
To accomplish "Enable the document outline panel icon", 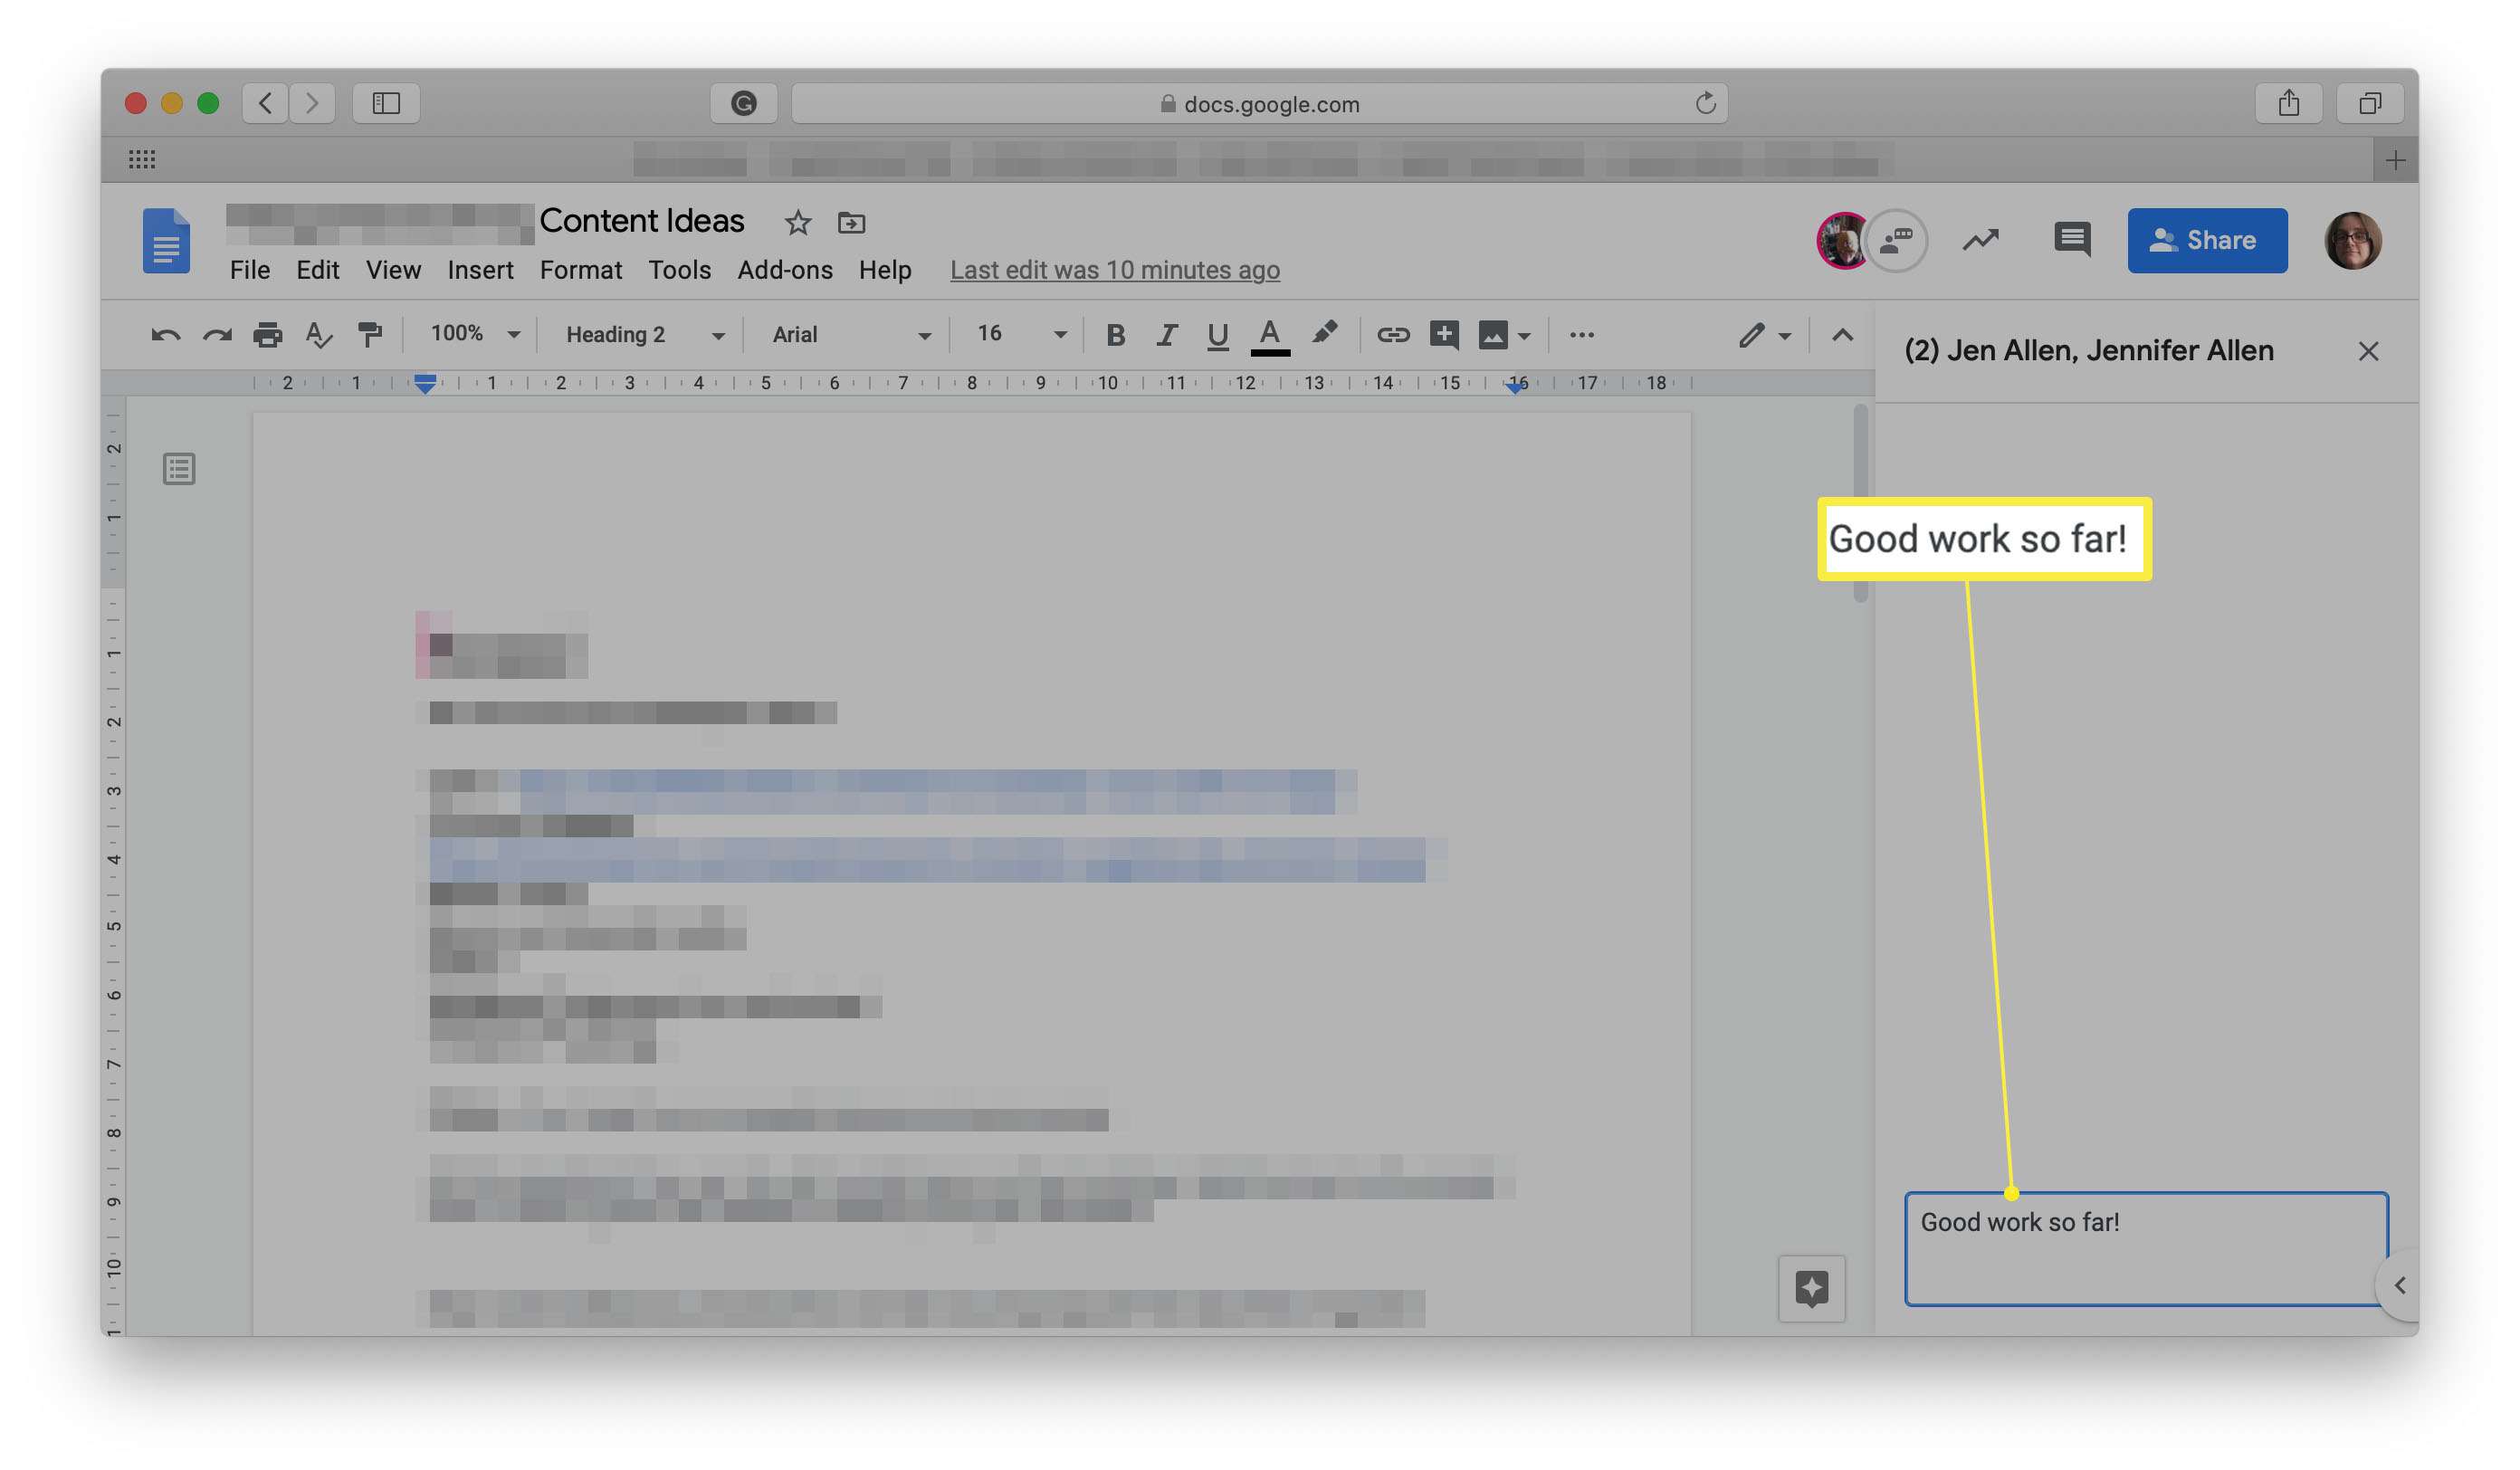I will click(x=180, y=469).
